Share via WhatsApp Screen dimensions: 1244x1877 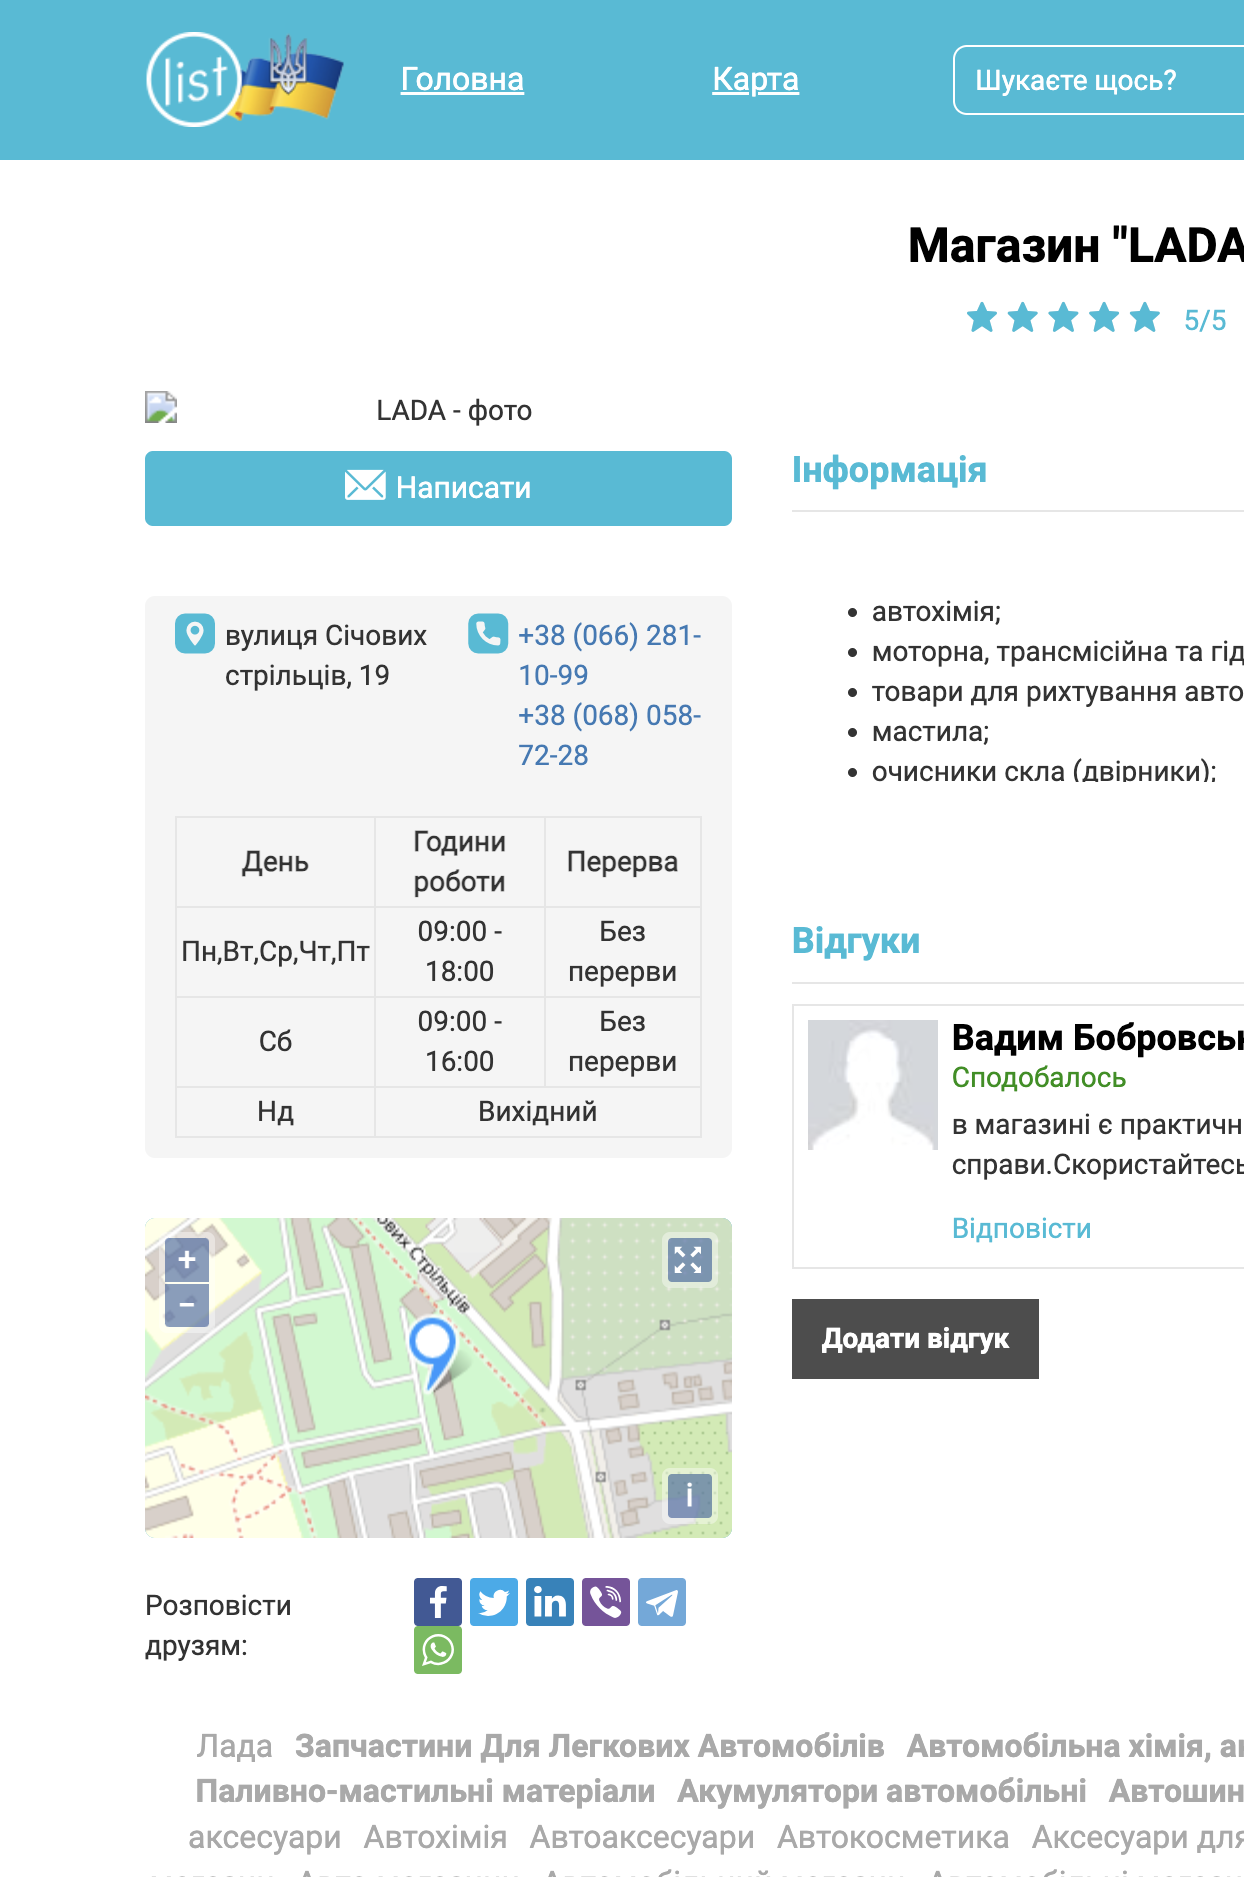coord(438,1650)
